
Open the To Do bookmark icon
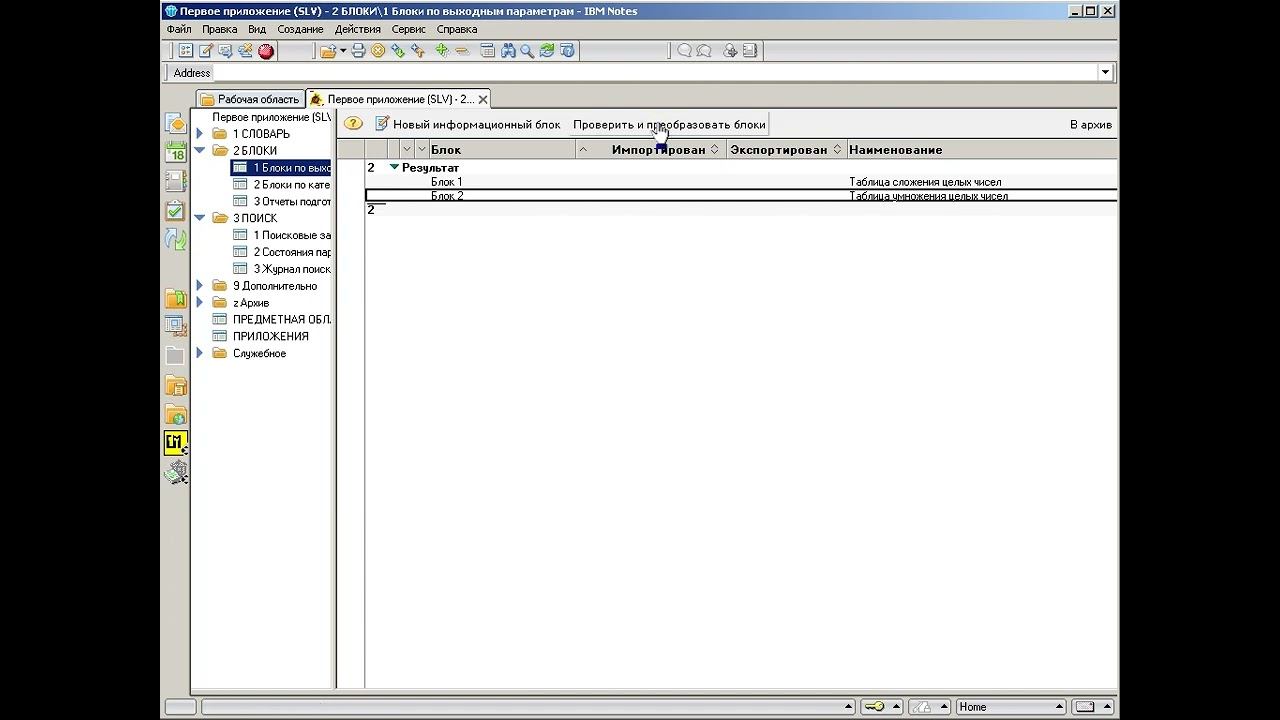point(175,210)
